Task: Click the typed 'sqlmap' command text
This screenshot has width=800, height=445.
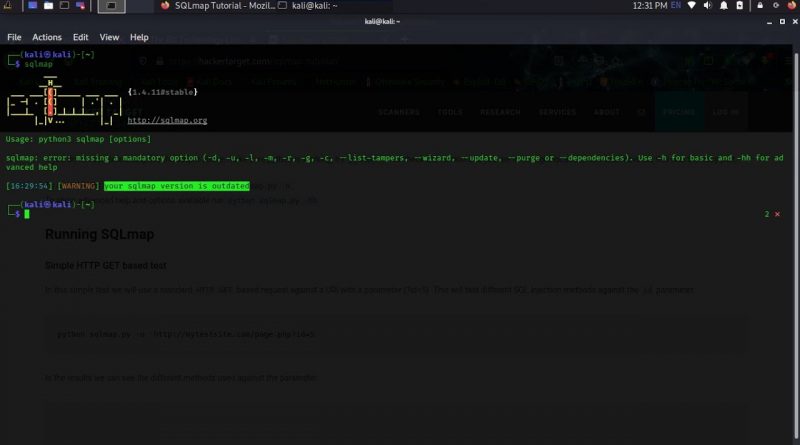Action: point(38,64)
